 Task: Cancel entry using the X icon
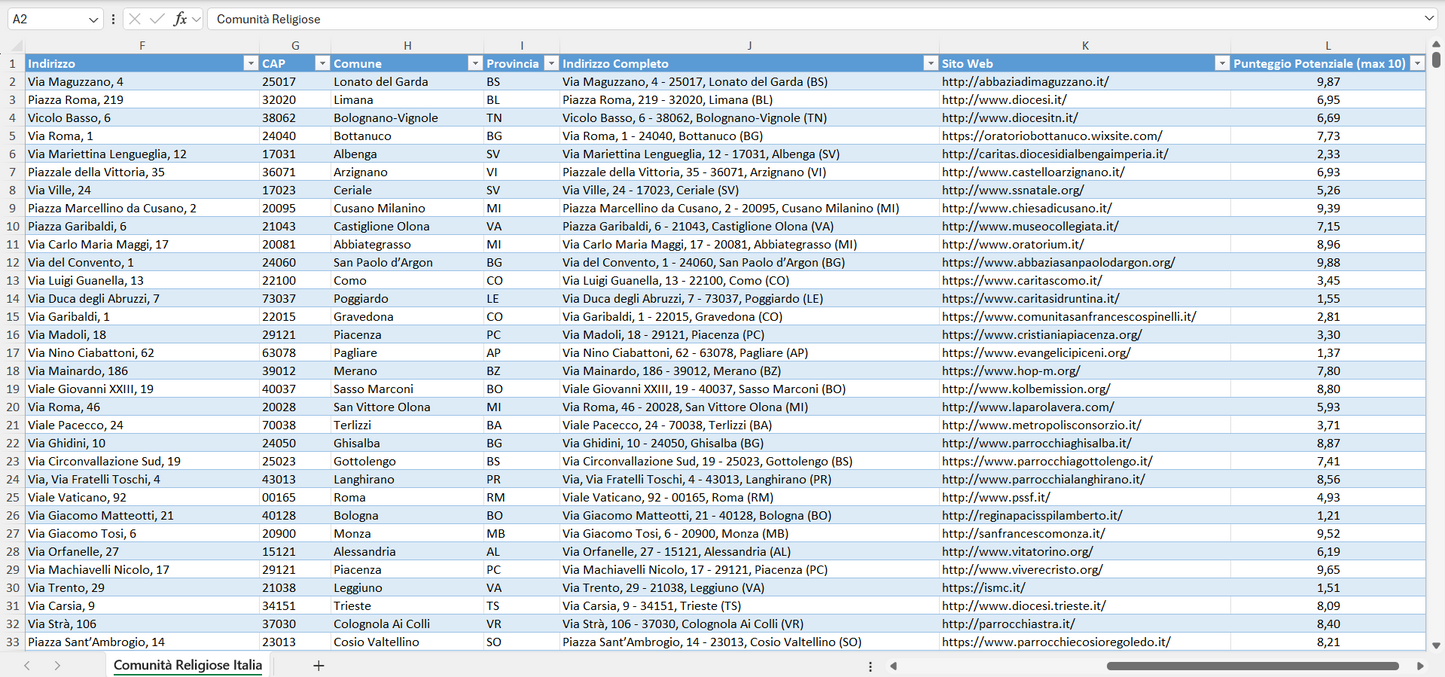[x=134, y=17]
